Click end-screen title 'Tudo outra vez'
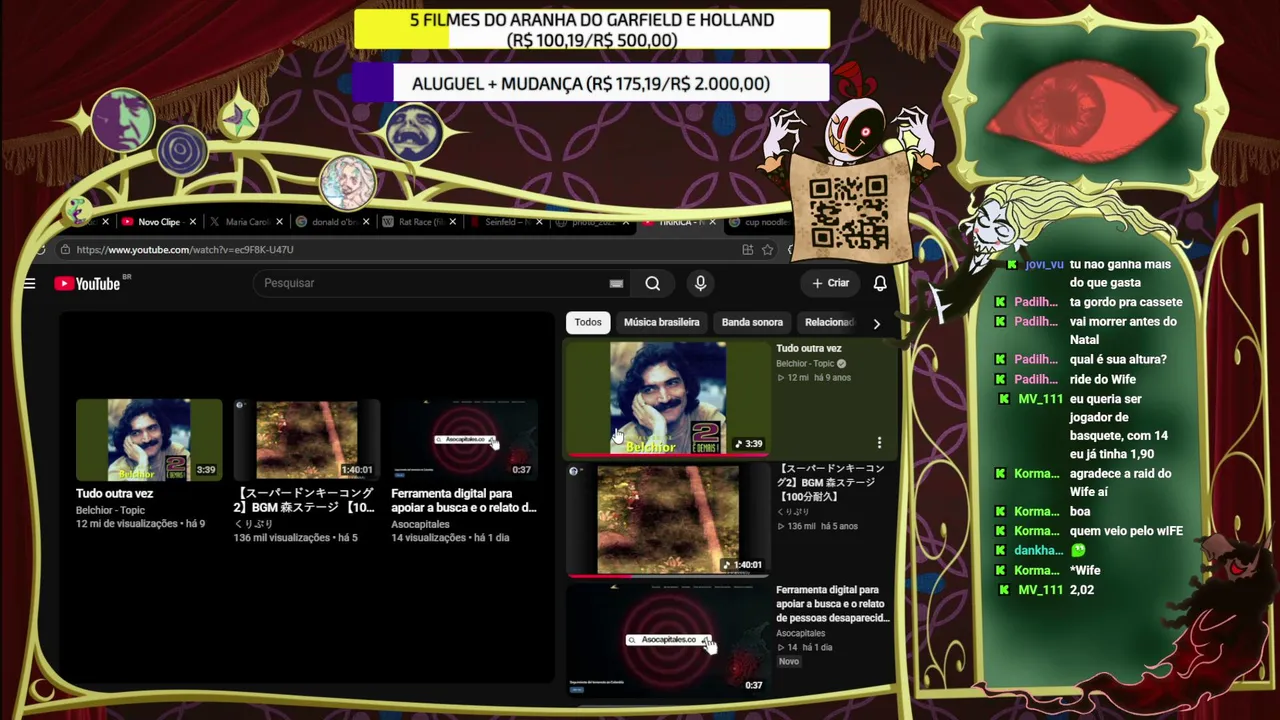Viewport: 1280px width, 720px height. pyautogui.click(x=114, y=493)
